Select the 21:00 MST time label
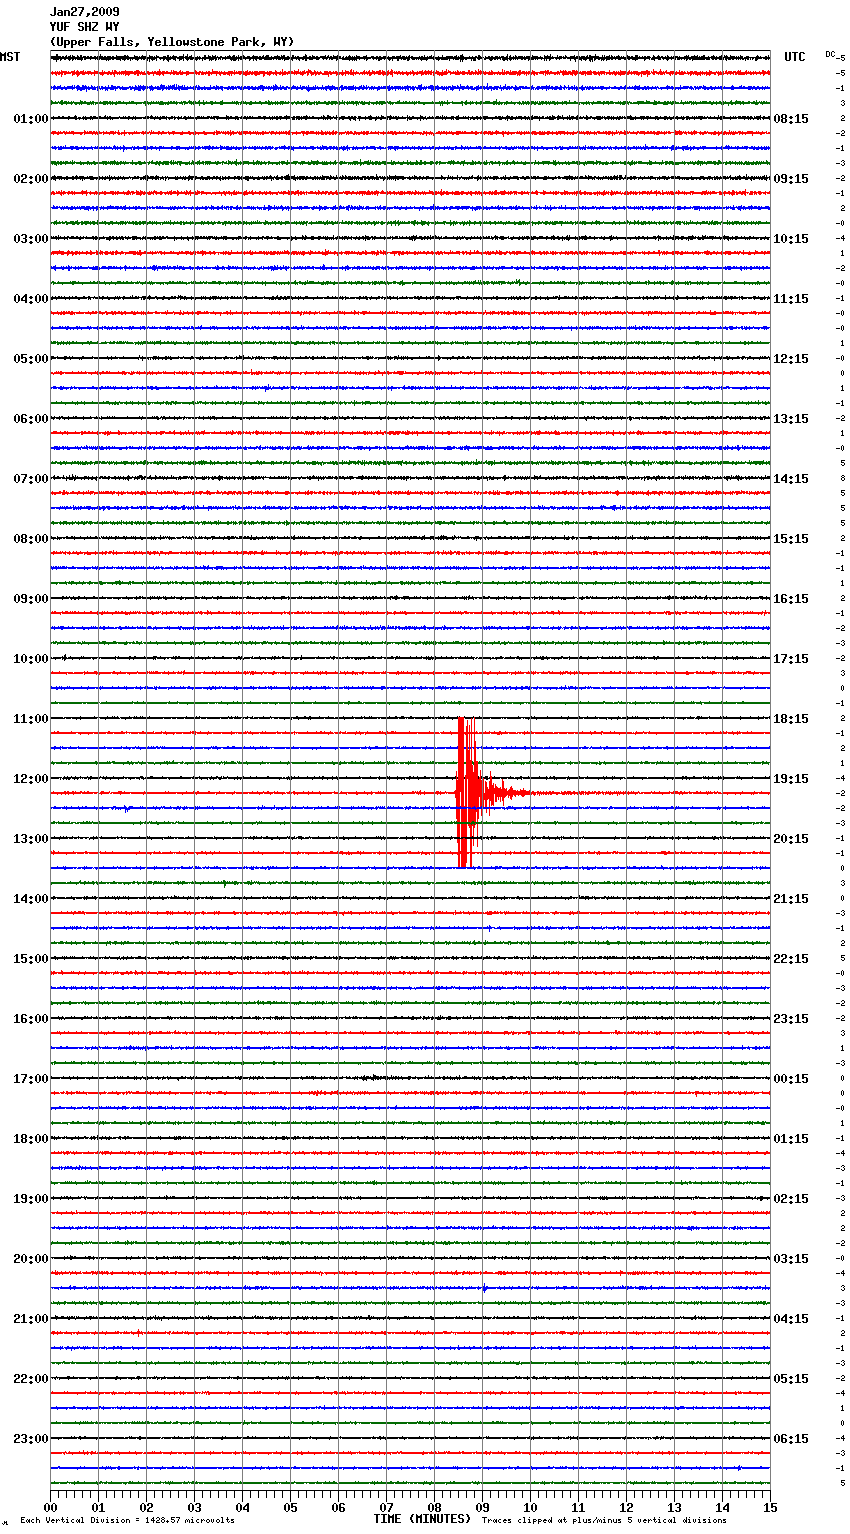Viewport: 850px width, 1534px height. (31, 1319)
